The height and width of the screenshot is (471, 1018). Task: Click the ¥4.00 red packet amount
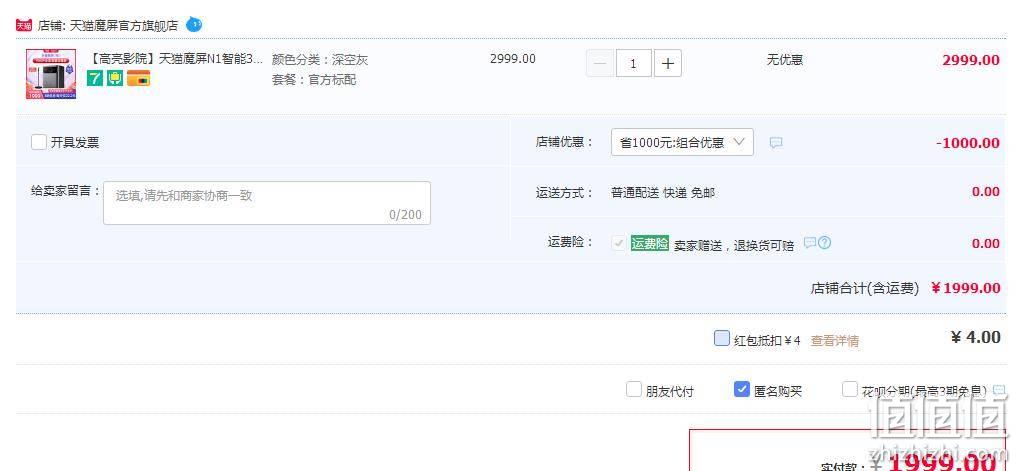coord(976,337)
